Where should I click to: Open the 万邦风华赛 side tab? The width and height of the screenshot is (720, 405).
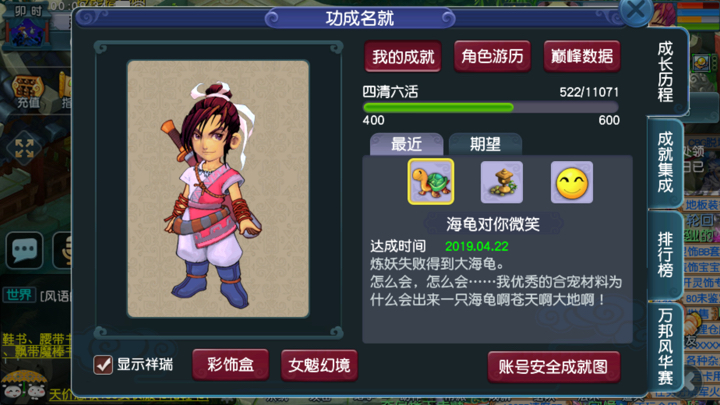pyautogui.click(x=665, y=347)
